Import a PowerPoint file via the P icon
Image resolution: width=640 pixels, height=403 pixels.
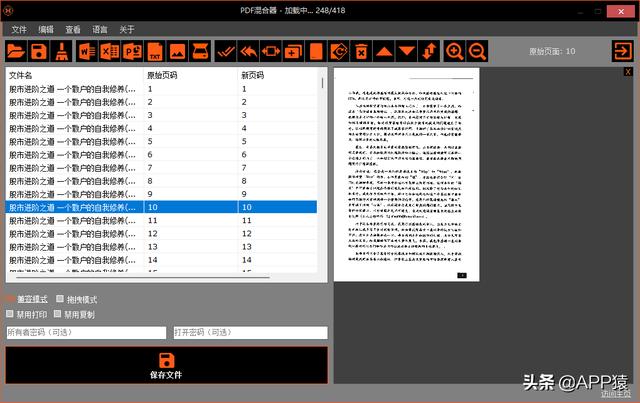click(x=133, y=51)
